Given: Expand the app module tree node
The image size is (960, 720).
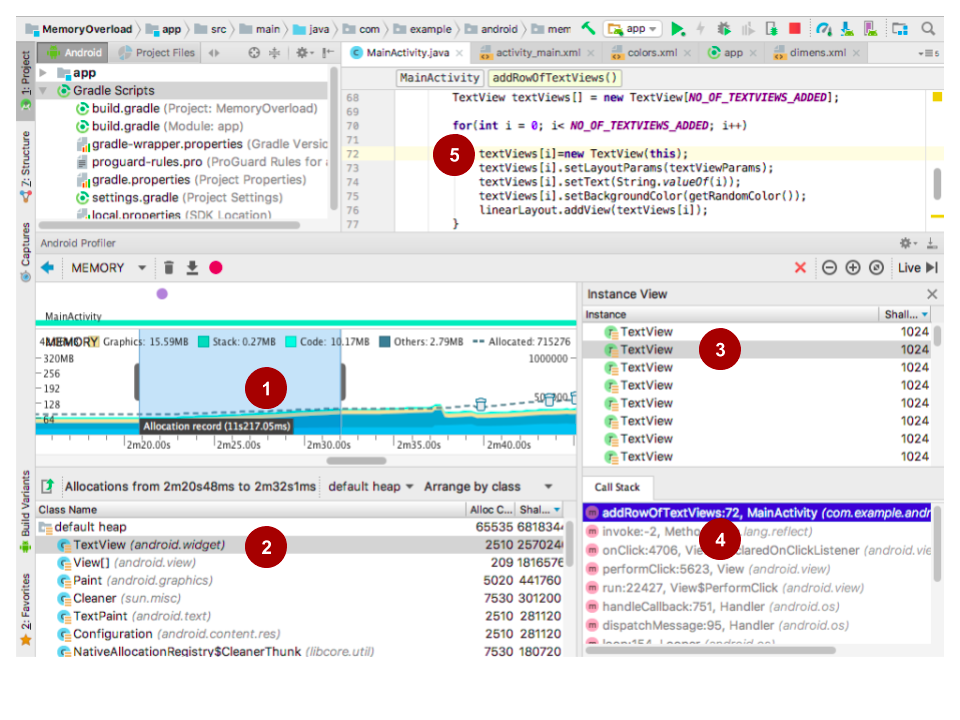Looking at the screenshot, I should point(43,73).
